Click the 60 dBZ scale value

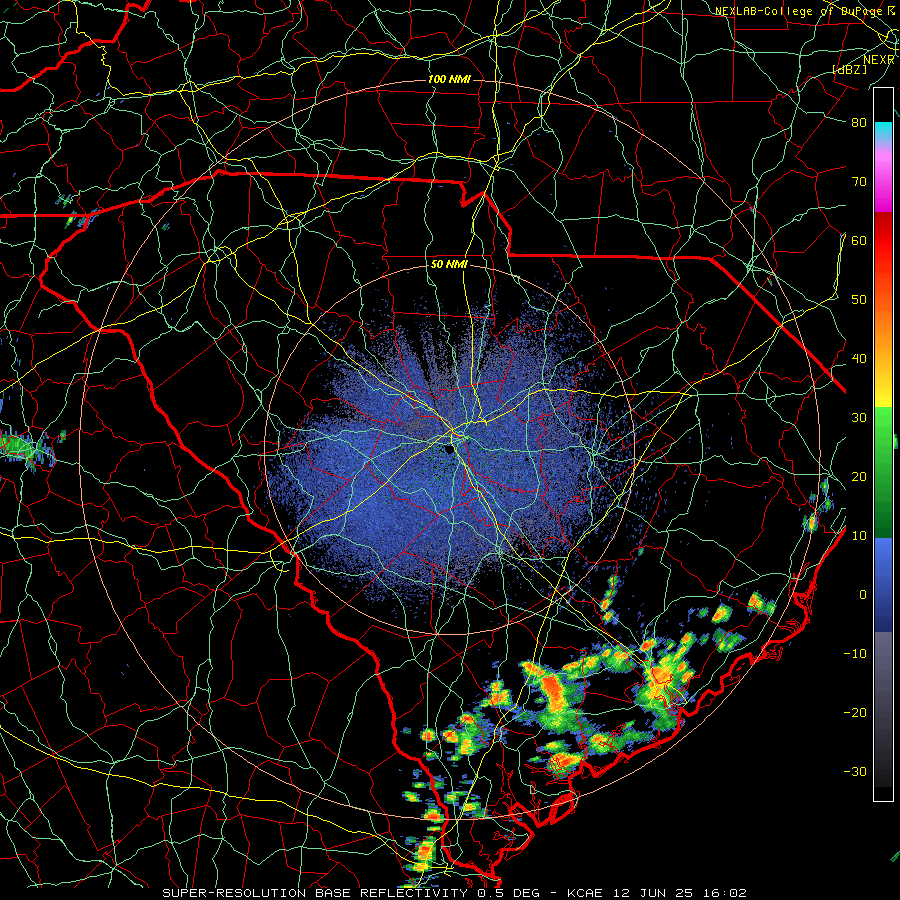point(859,240)
